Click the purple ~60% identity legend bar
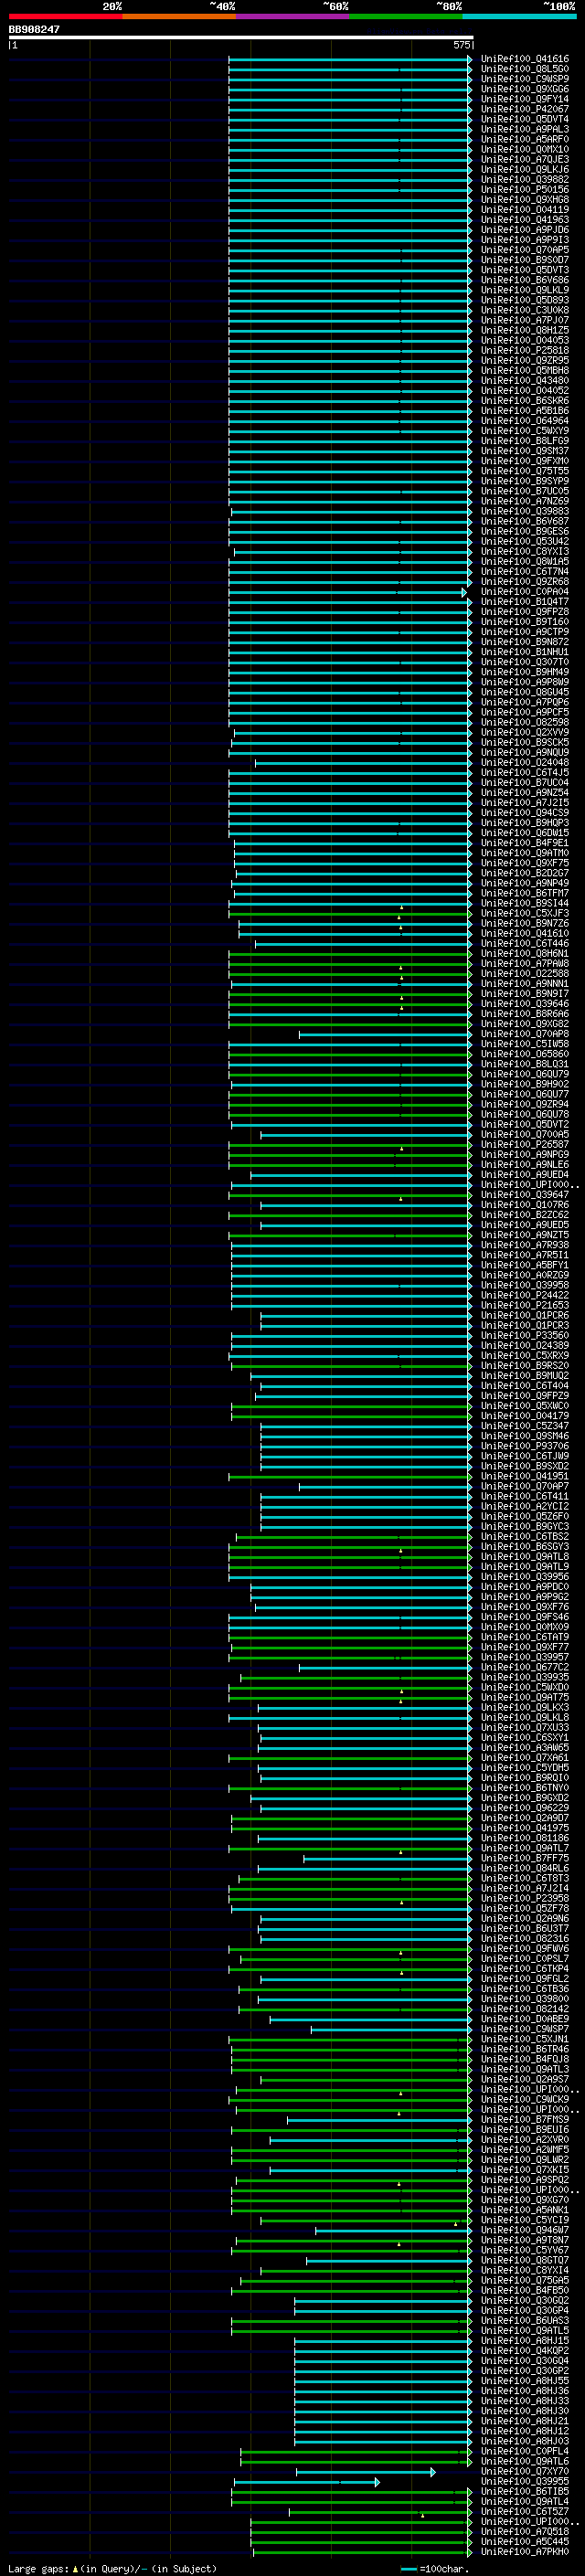 pos(292,16)
